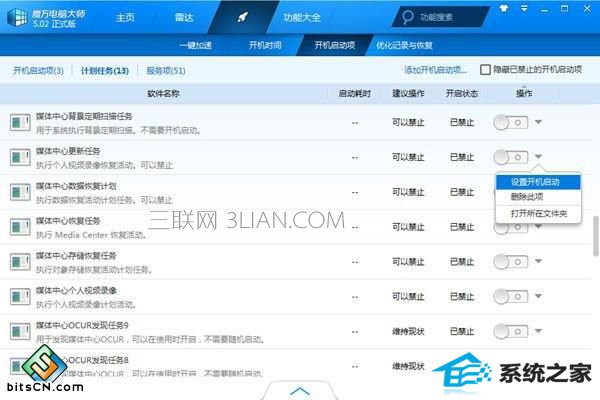This screenshot has height=400, width=600.
Task: Expand options arrow for 媒体中心OCUR发现任务9
Action: tap(538, 331)
